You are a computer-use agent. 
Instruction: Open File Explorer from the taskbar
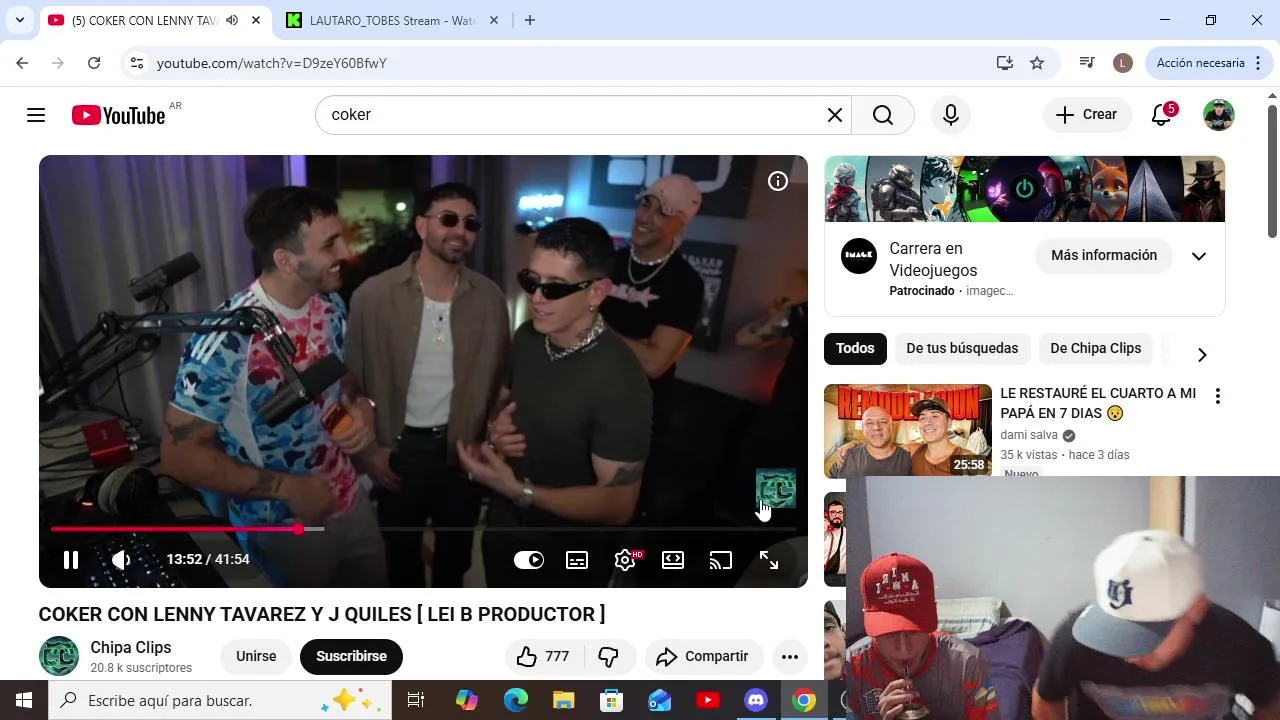coord(564,701)
